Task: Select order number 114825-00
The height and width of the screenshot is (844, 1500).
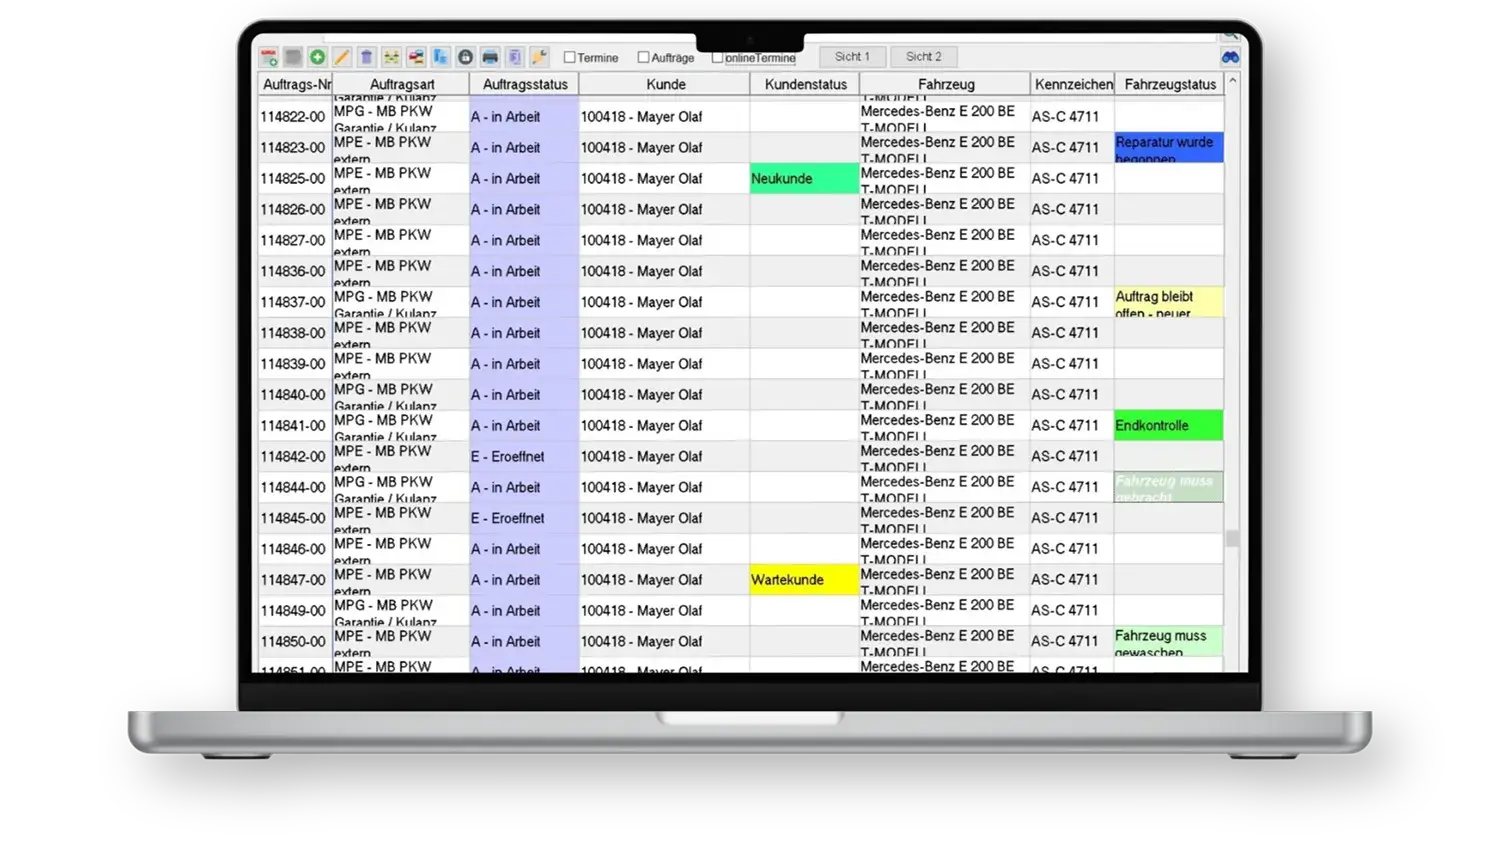Action: tap(293, 179)
